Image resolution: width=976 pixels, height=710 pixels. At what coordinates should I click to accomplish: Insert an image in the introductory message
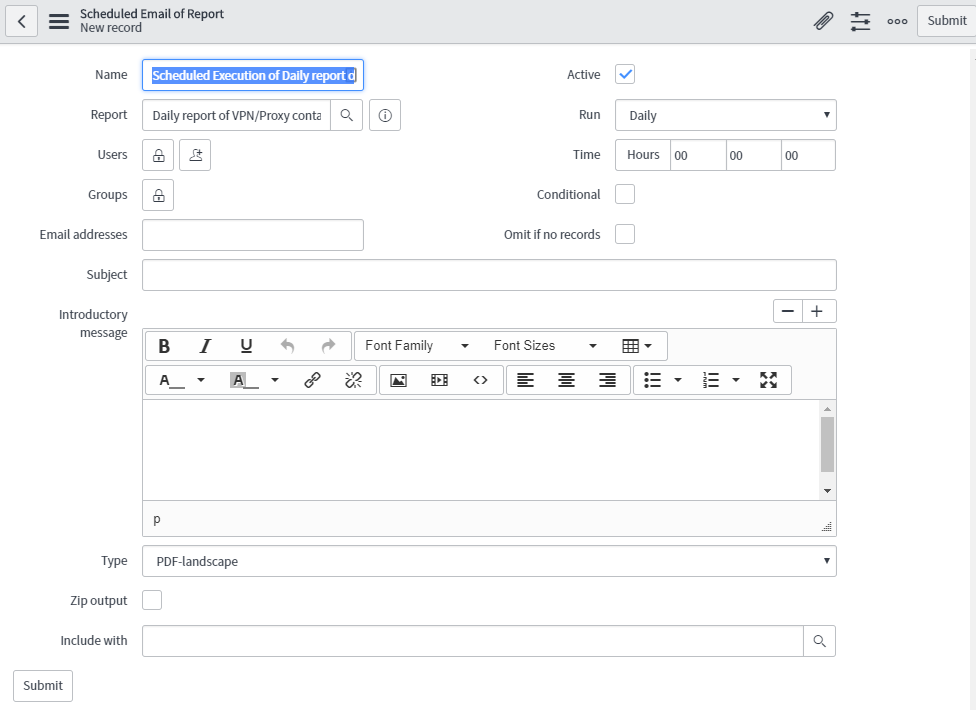tap(399, 379)
